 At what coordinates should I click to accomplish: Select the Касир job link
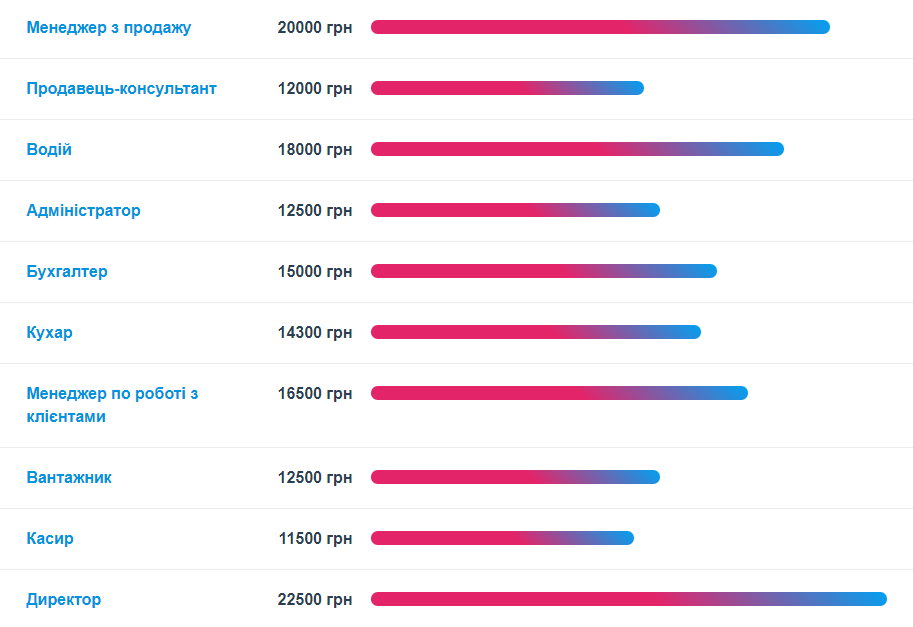(50, 538)
